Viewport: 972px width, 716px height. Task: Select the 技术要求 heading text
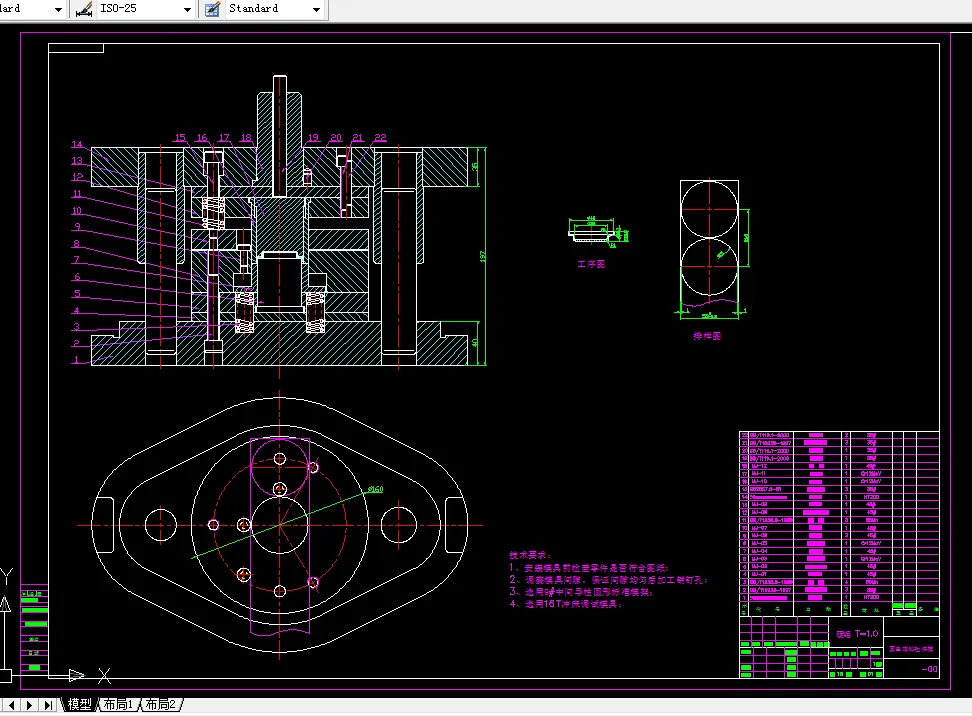pyautogui.click(x=530, y=555)
